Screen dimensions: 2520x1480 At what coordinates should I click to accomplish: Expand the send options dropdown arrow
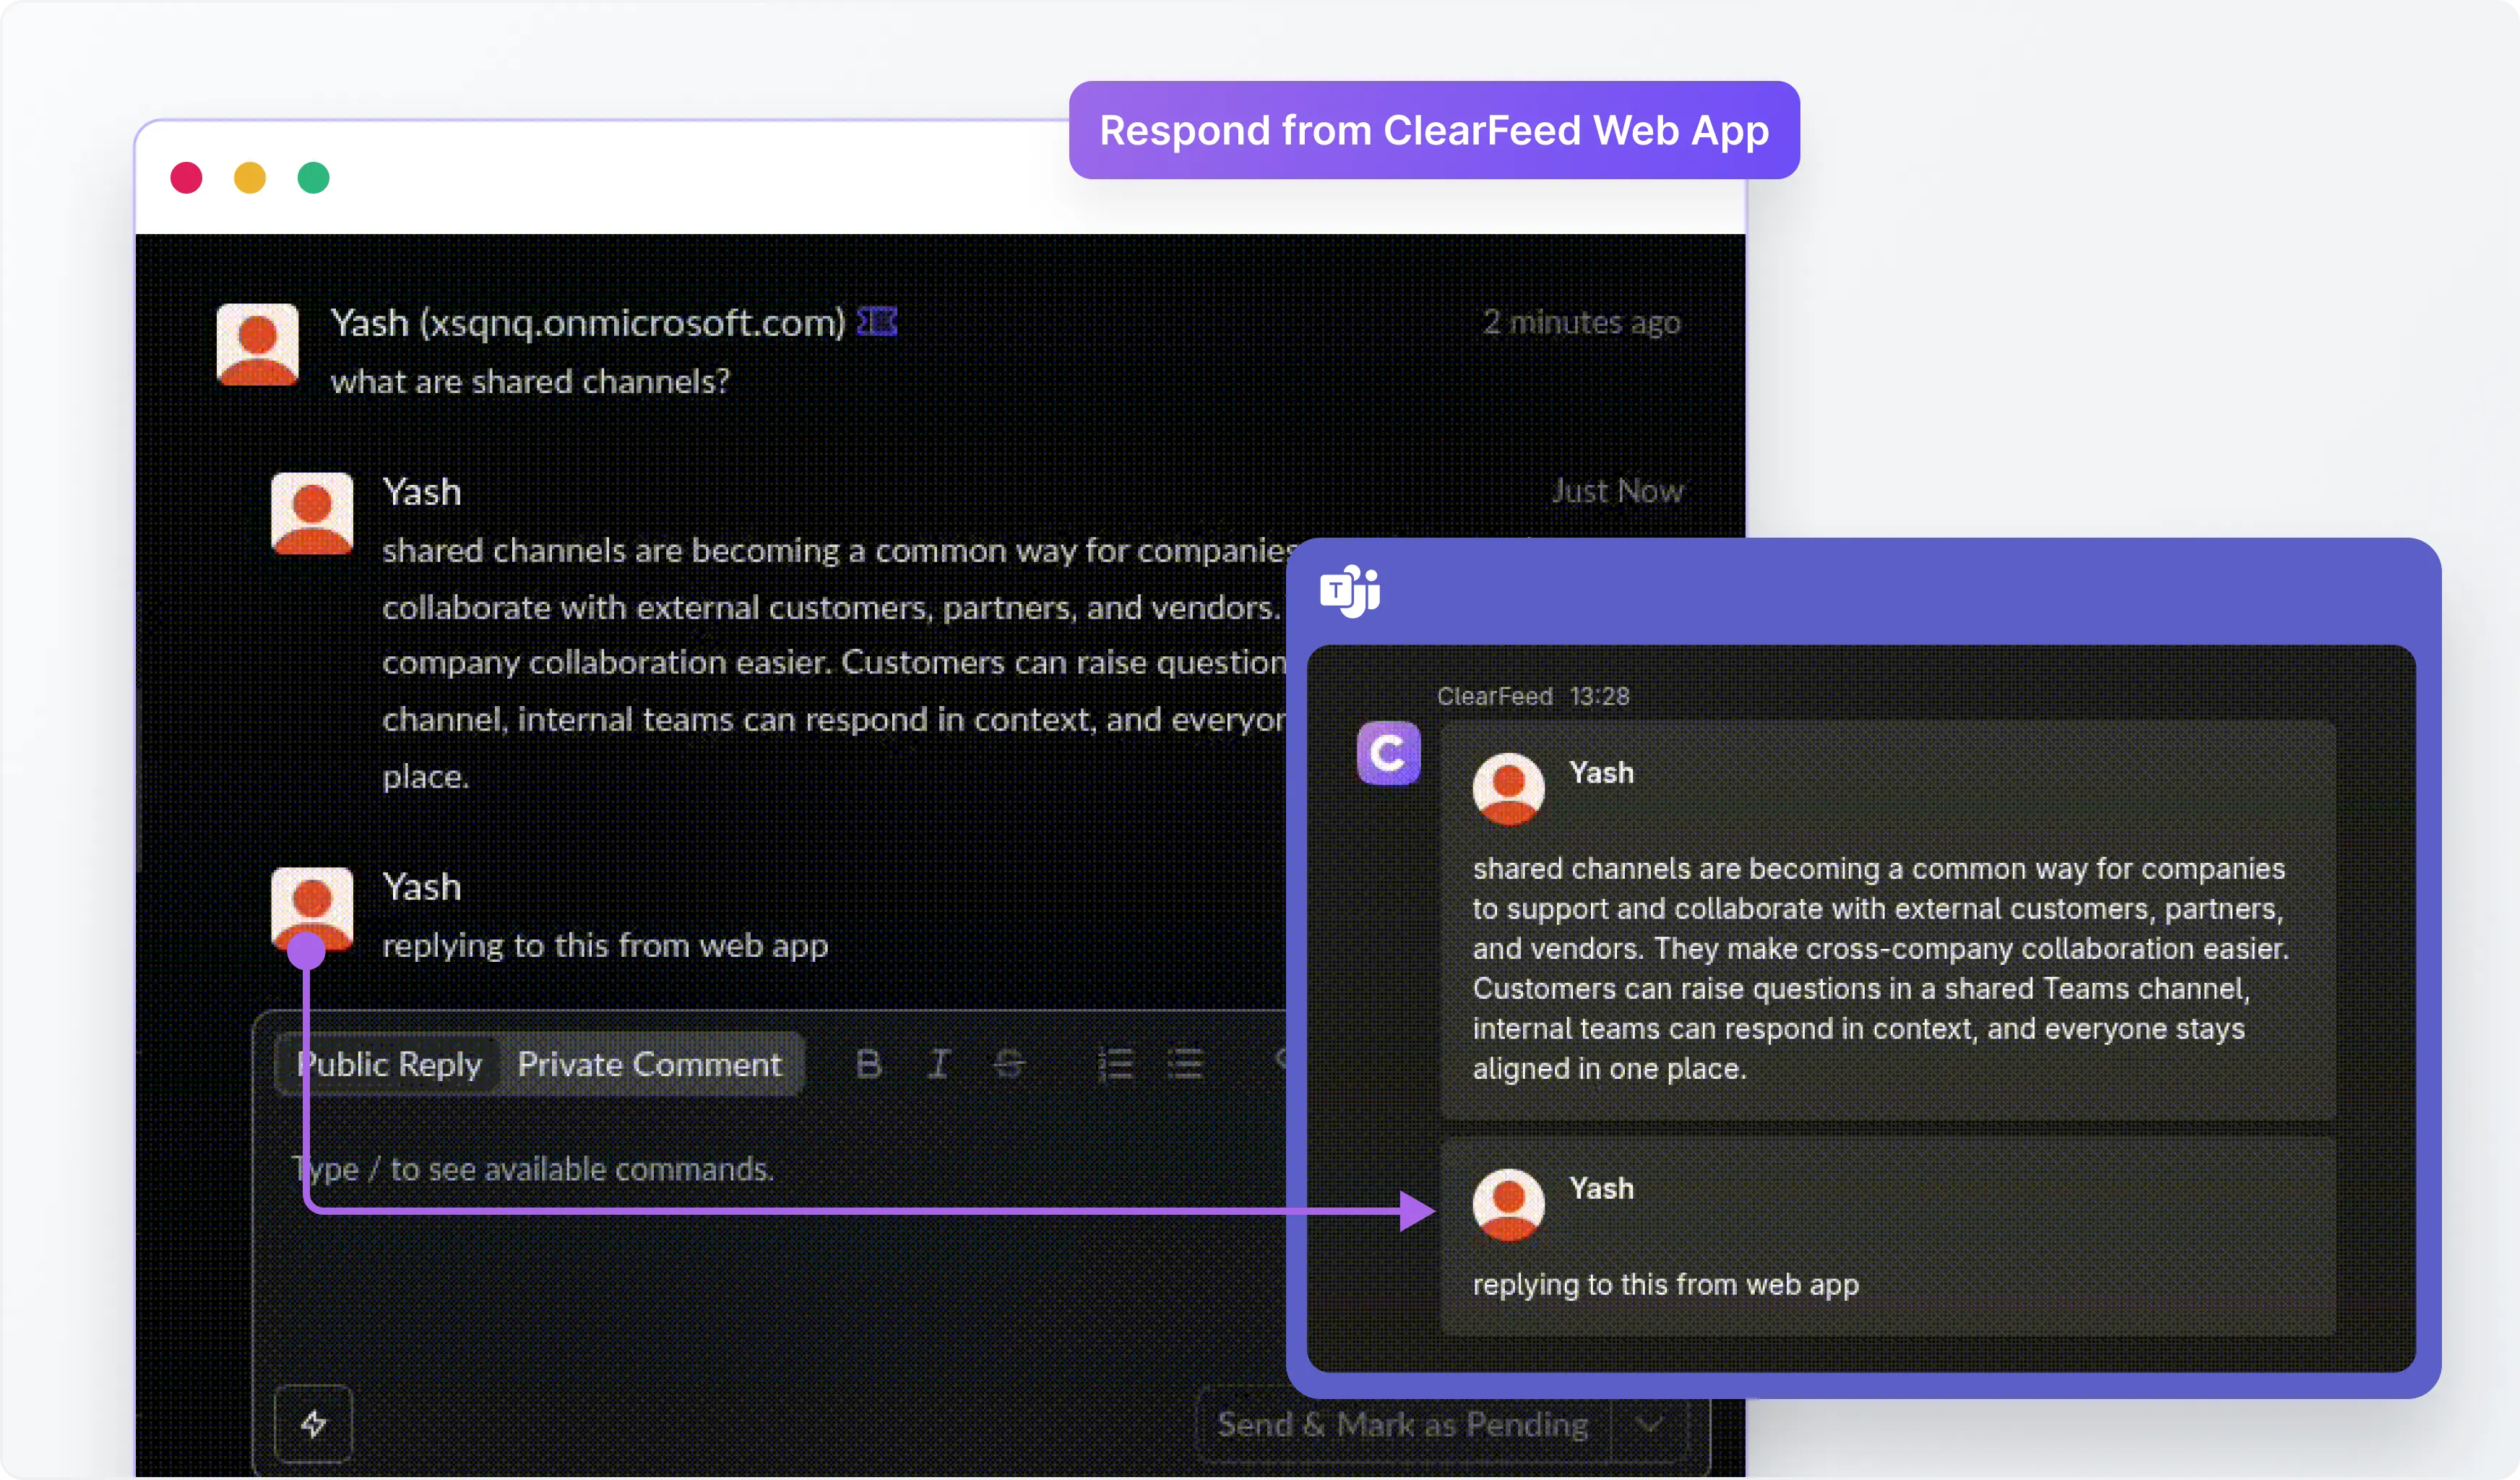(x=1650, y=1424)
